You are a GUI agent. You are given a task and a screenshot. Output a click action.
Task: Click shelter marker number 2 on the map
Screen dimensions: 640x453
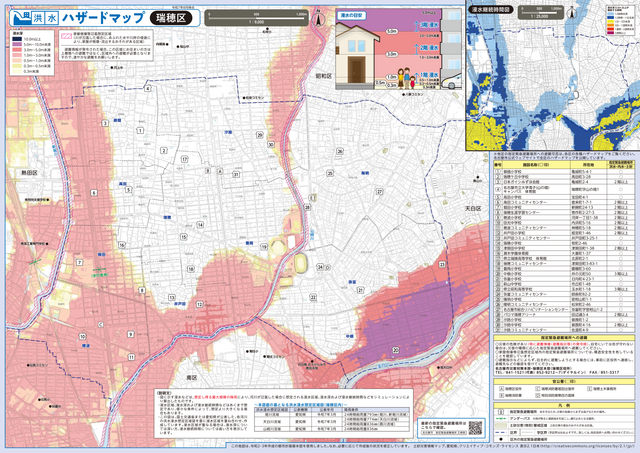164,151
